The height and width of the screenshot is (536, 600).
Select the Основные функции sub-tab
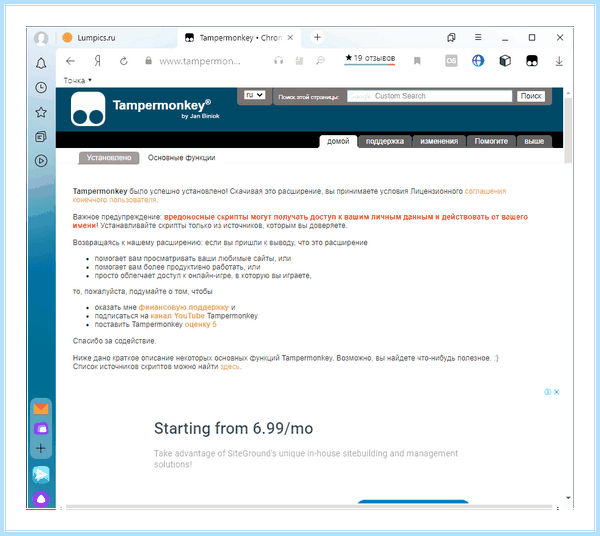click(x=181, y=158)
